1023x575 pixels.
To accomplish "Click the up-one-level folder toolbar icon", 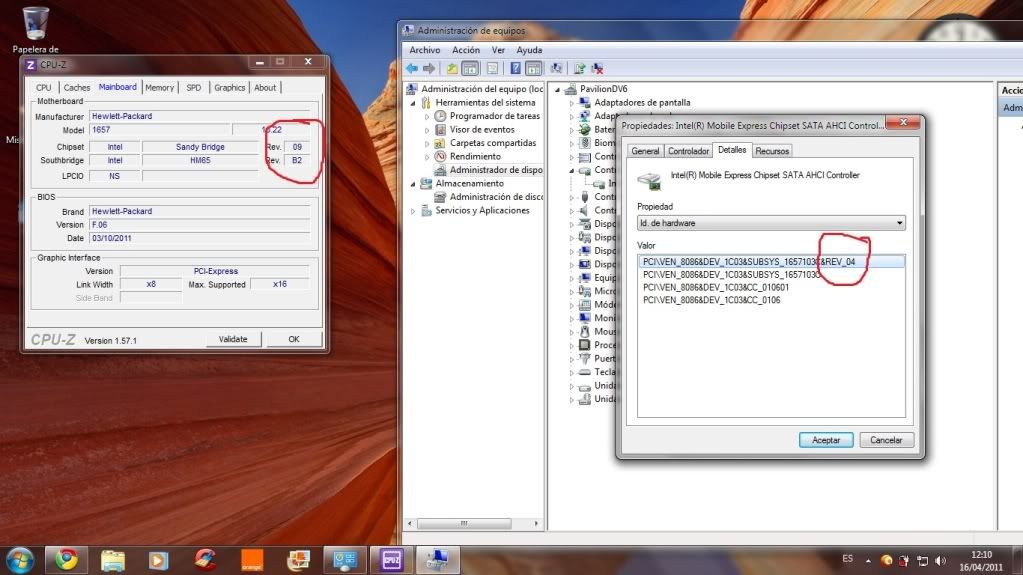I will (451, 69).
